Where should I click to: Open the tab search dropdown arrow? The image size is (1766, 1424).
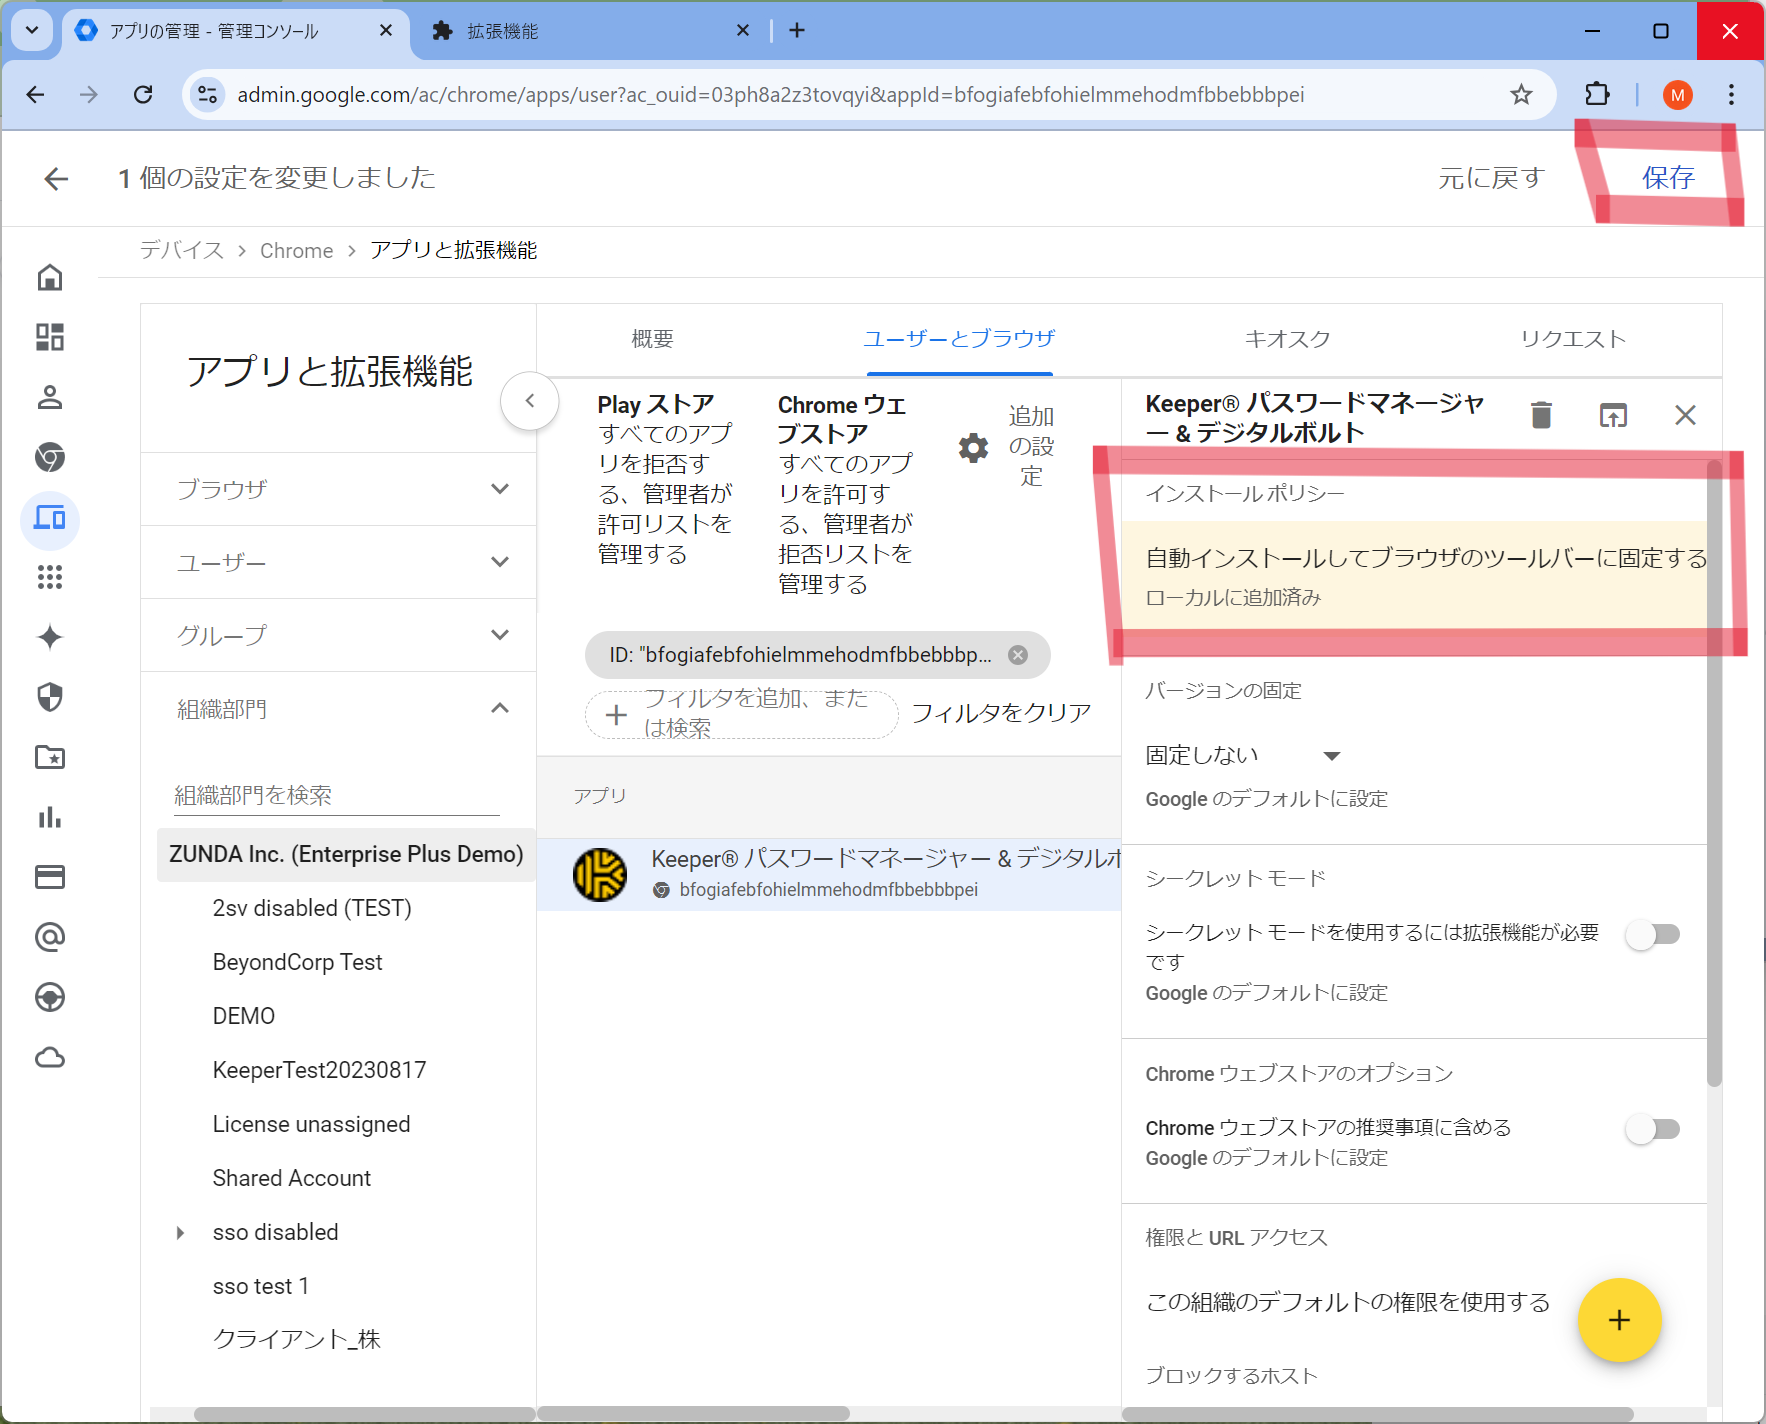(32, 30)
